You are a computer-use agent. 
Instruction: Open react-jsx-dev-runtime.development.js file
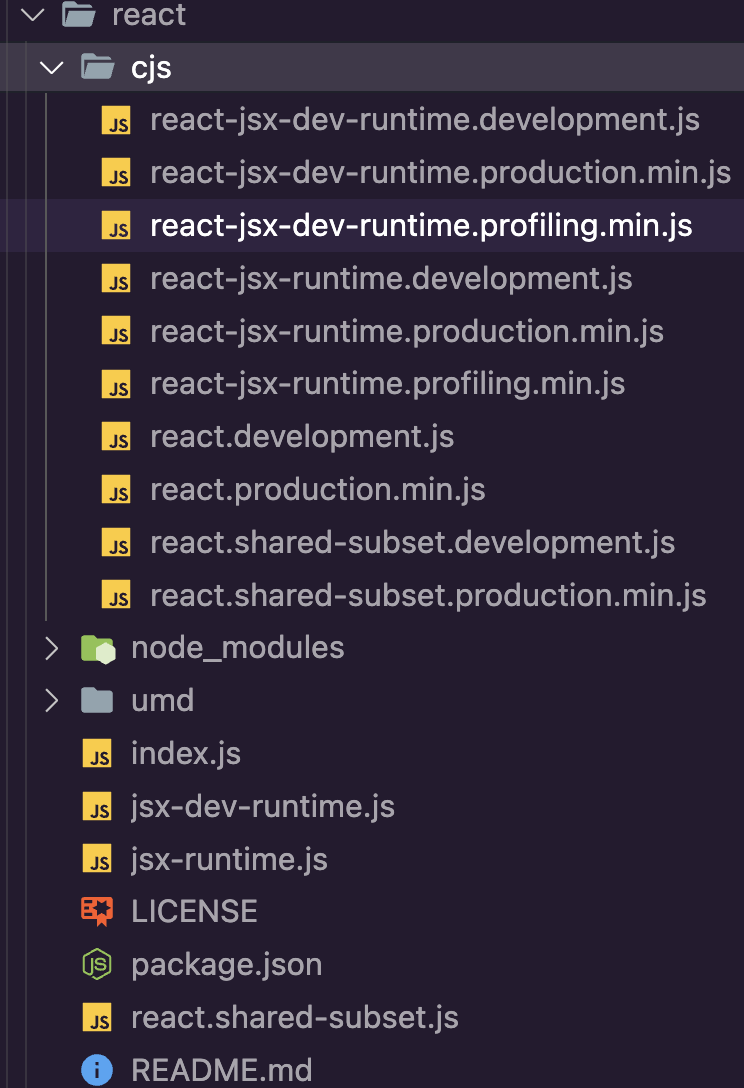(x=425, y=120)
